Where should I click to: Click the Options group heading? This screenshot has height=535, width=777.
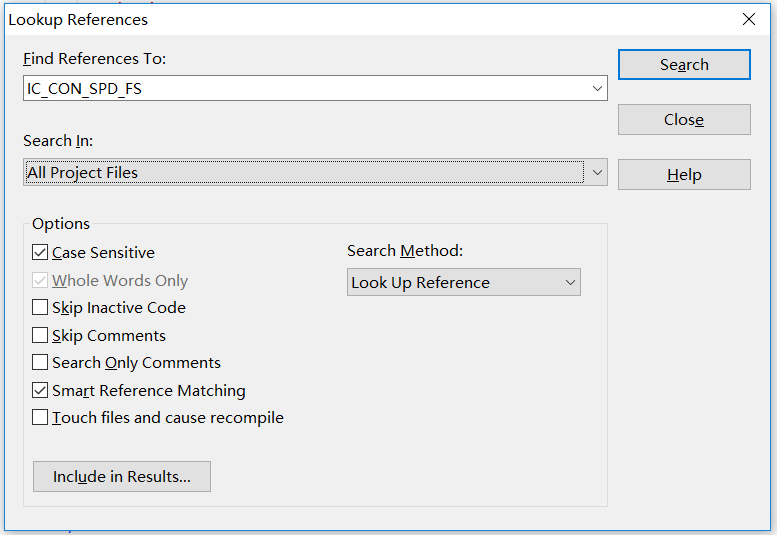pos(61,224)
